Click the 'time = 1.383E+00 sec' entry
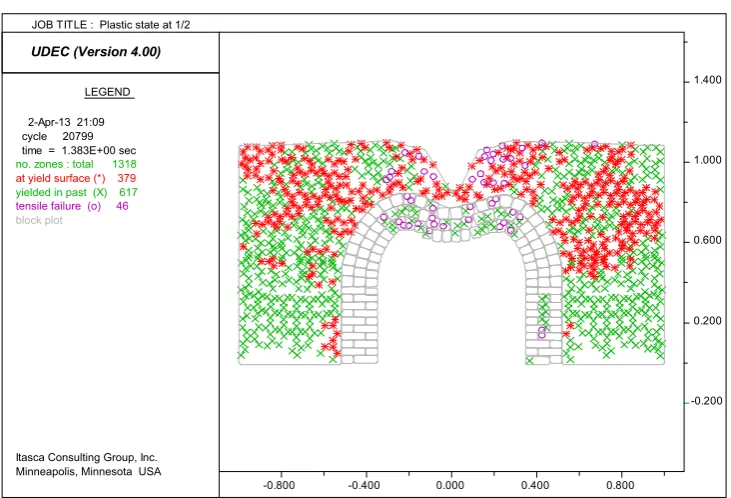The height and width of the screenshot is (498, 731). (79, 151)
